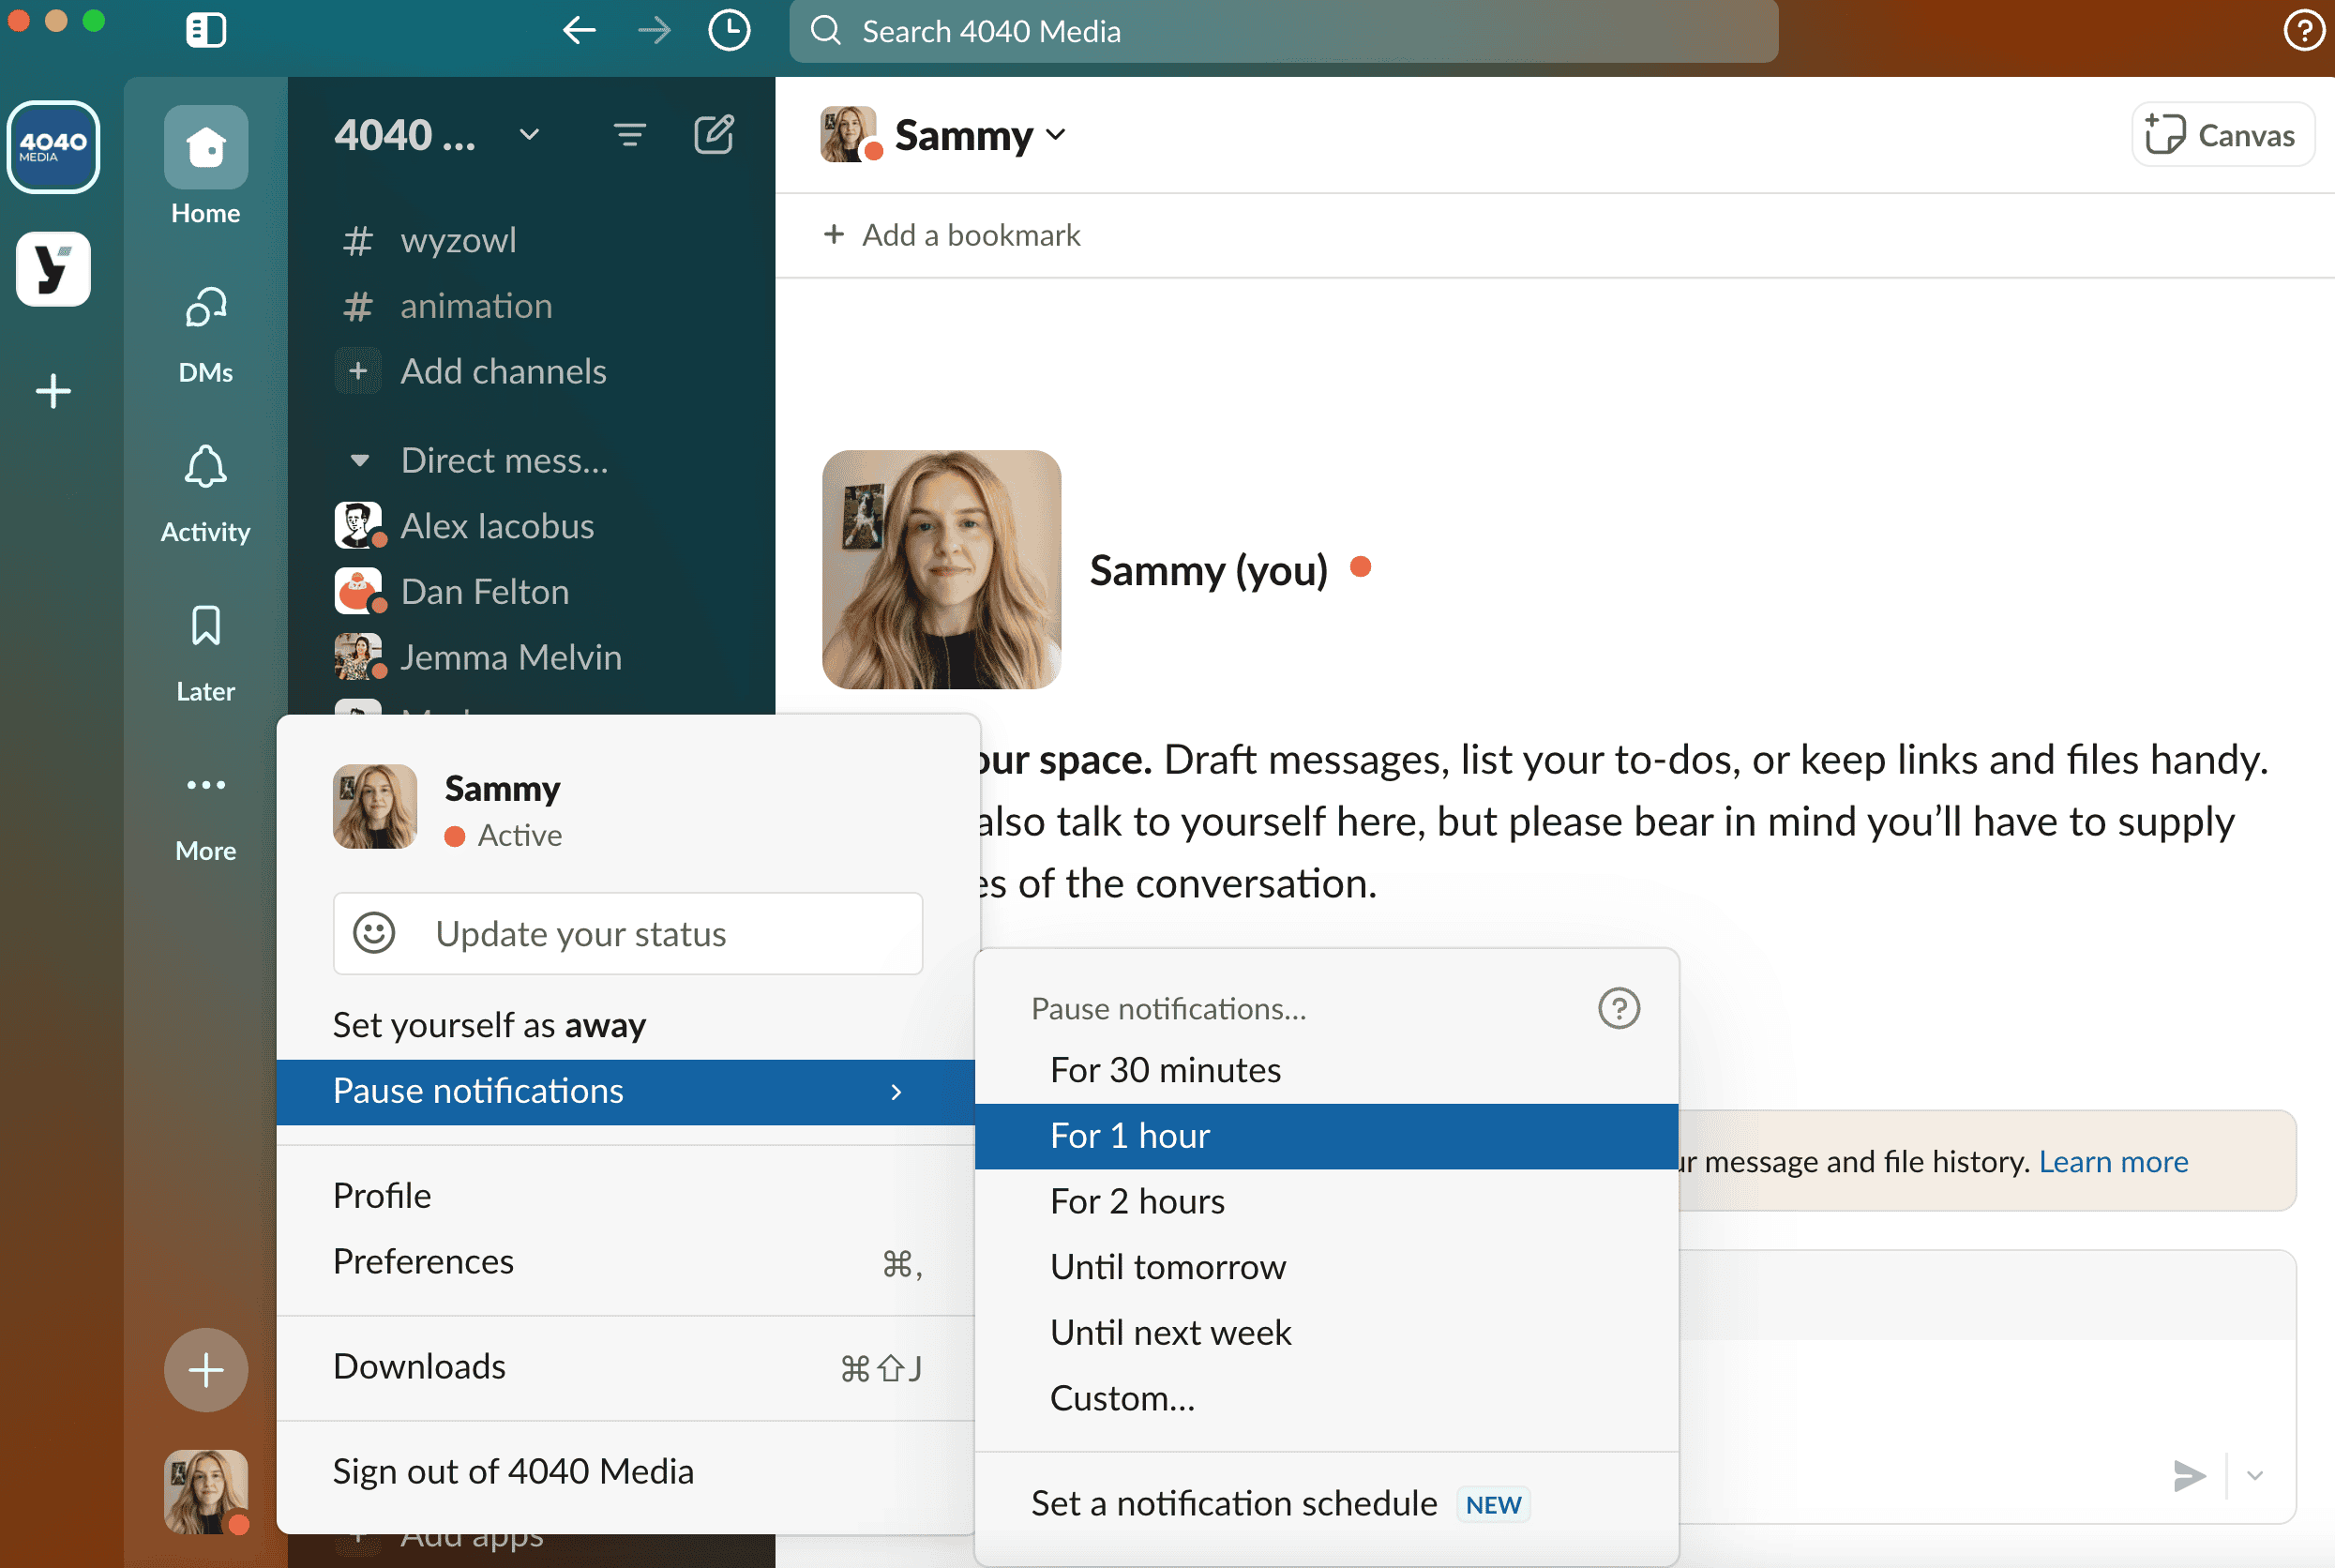Open send options dropdown arrow
This screenshot has height=1568, width=2335.
(2254, 1475)
